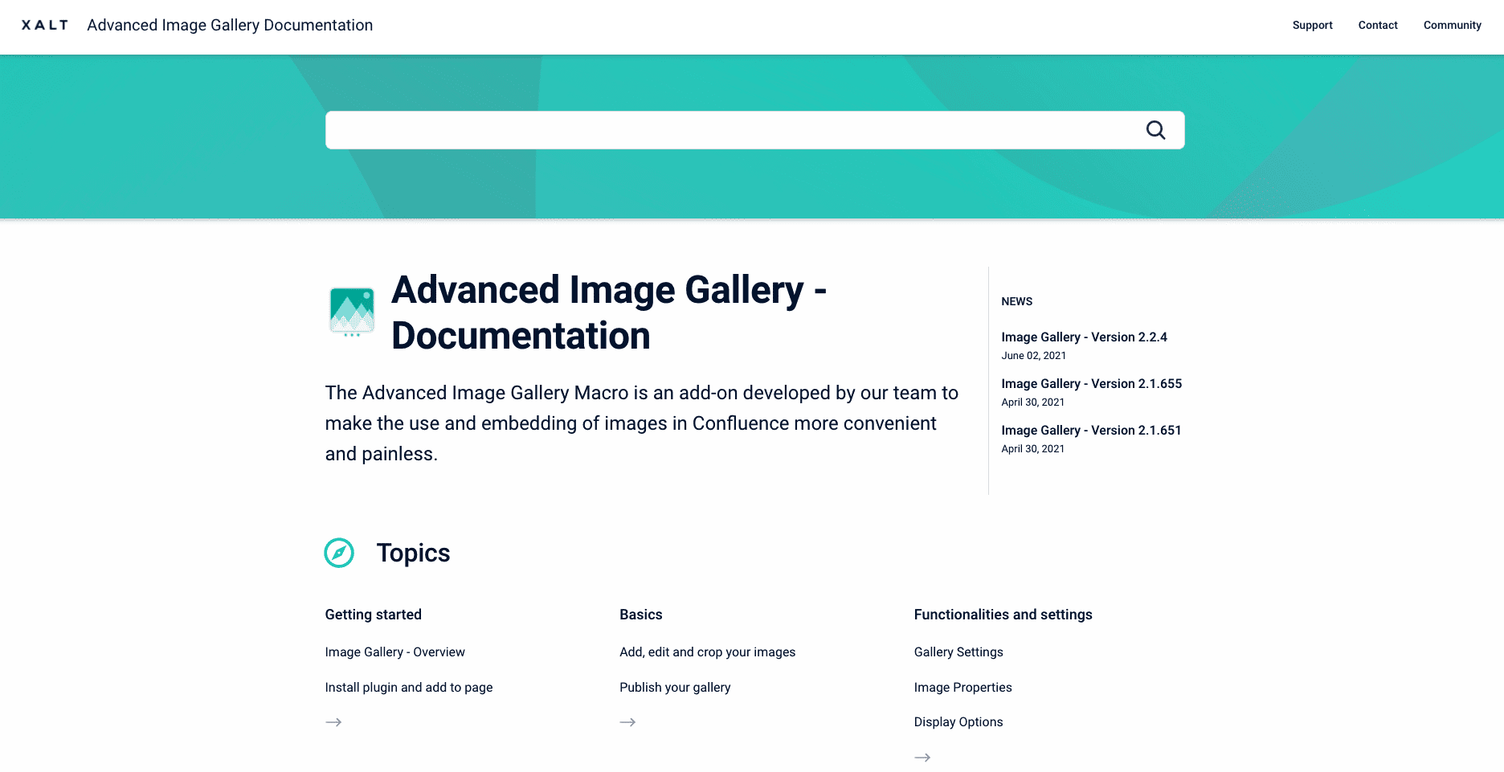Open Image Gallery - Overview page
The height and width of the screenshot is (772, 1504).
tap(395, 652)
